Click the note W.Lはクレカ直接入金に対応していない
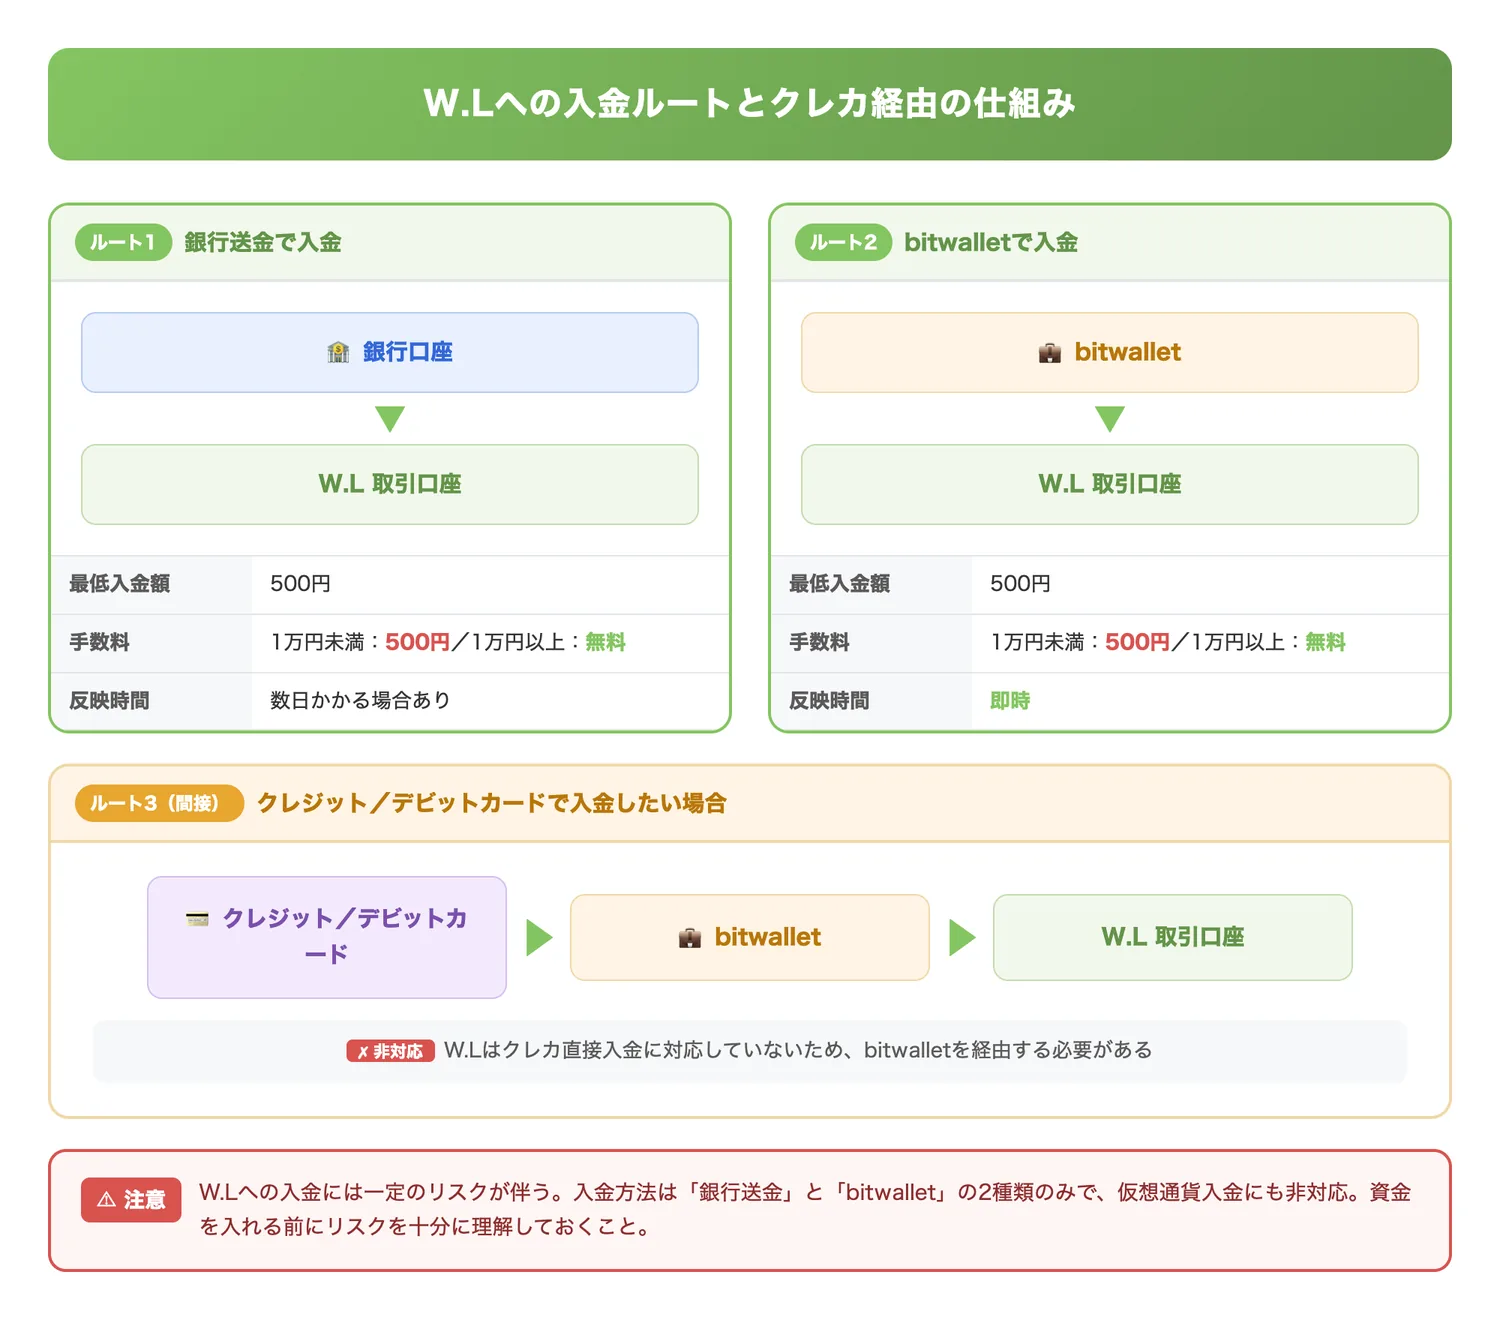 click(798, 1050)
